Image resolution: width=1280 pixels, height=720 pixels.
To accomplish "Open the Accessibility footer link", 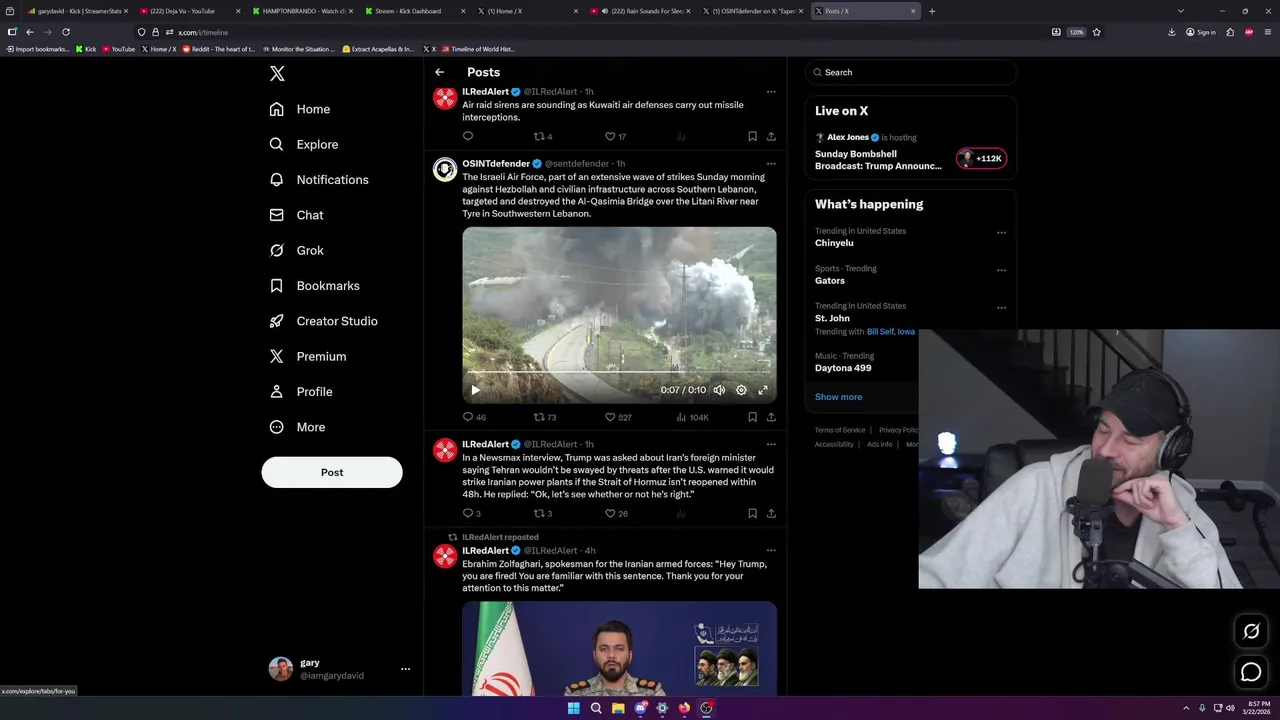I will (x=834, y=444).
